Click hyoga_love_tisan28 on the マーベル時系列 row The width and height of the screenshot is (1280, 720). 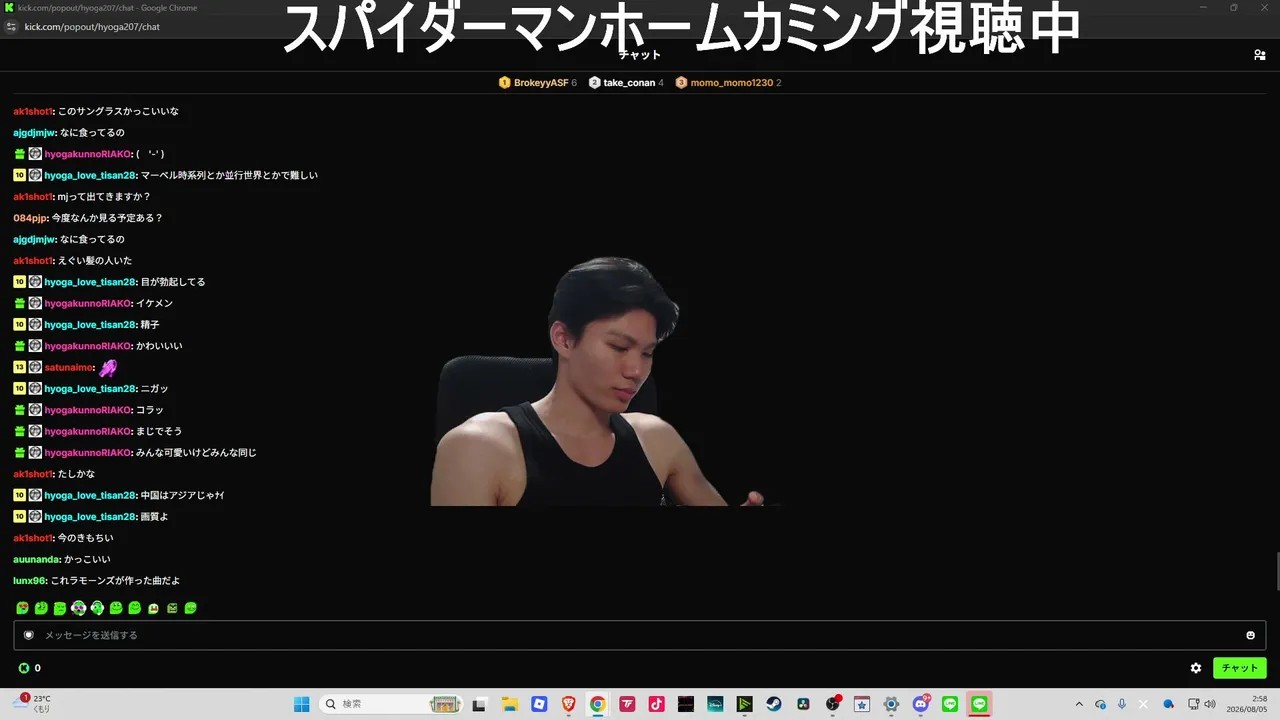tap(90, 175)
